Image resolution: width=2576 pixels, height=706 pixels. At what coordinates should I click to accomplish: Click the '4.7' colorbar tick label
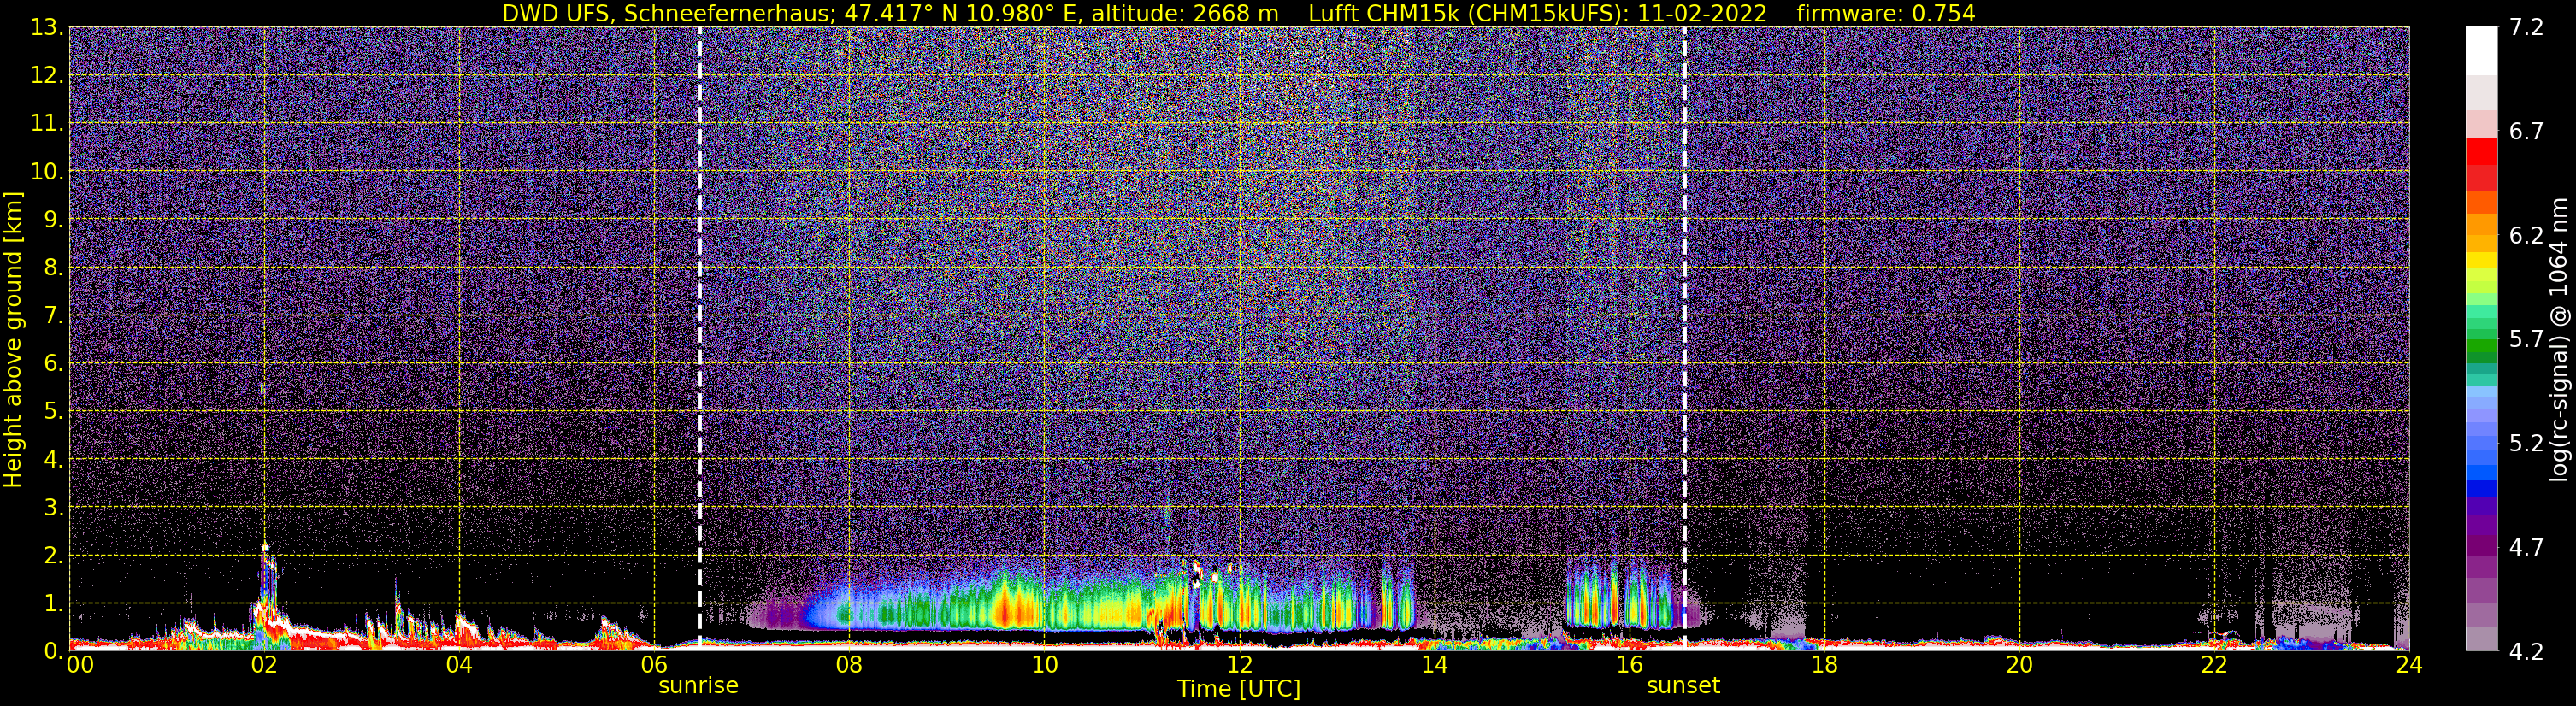click(2527, 547)
